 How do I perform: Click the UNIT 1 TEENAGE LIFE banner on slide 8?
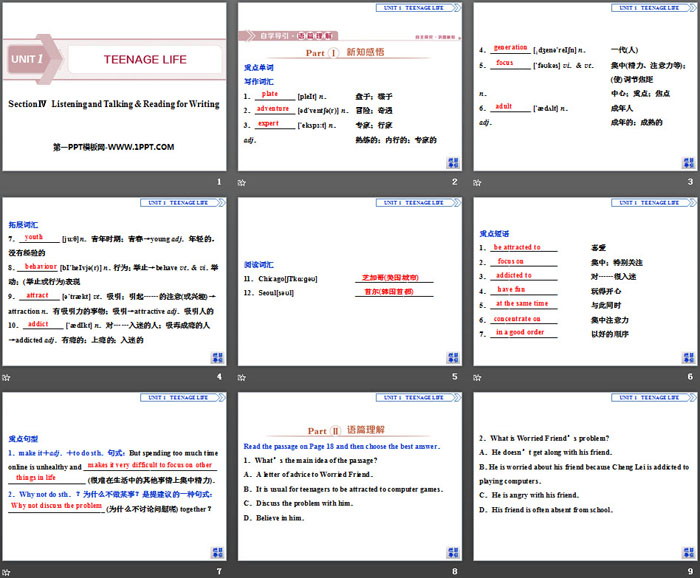pos(418,397)
